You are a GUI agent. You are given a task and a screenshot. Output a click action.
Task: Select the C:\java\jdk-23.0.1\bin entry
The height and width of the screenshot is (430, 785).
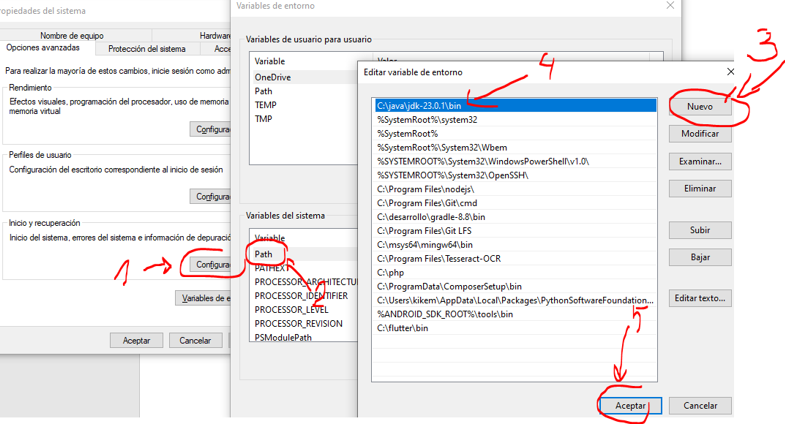(419, 105)
